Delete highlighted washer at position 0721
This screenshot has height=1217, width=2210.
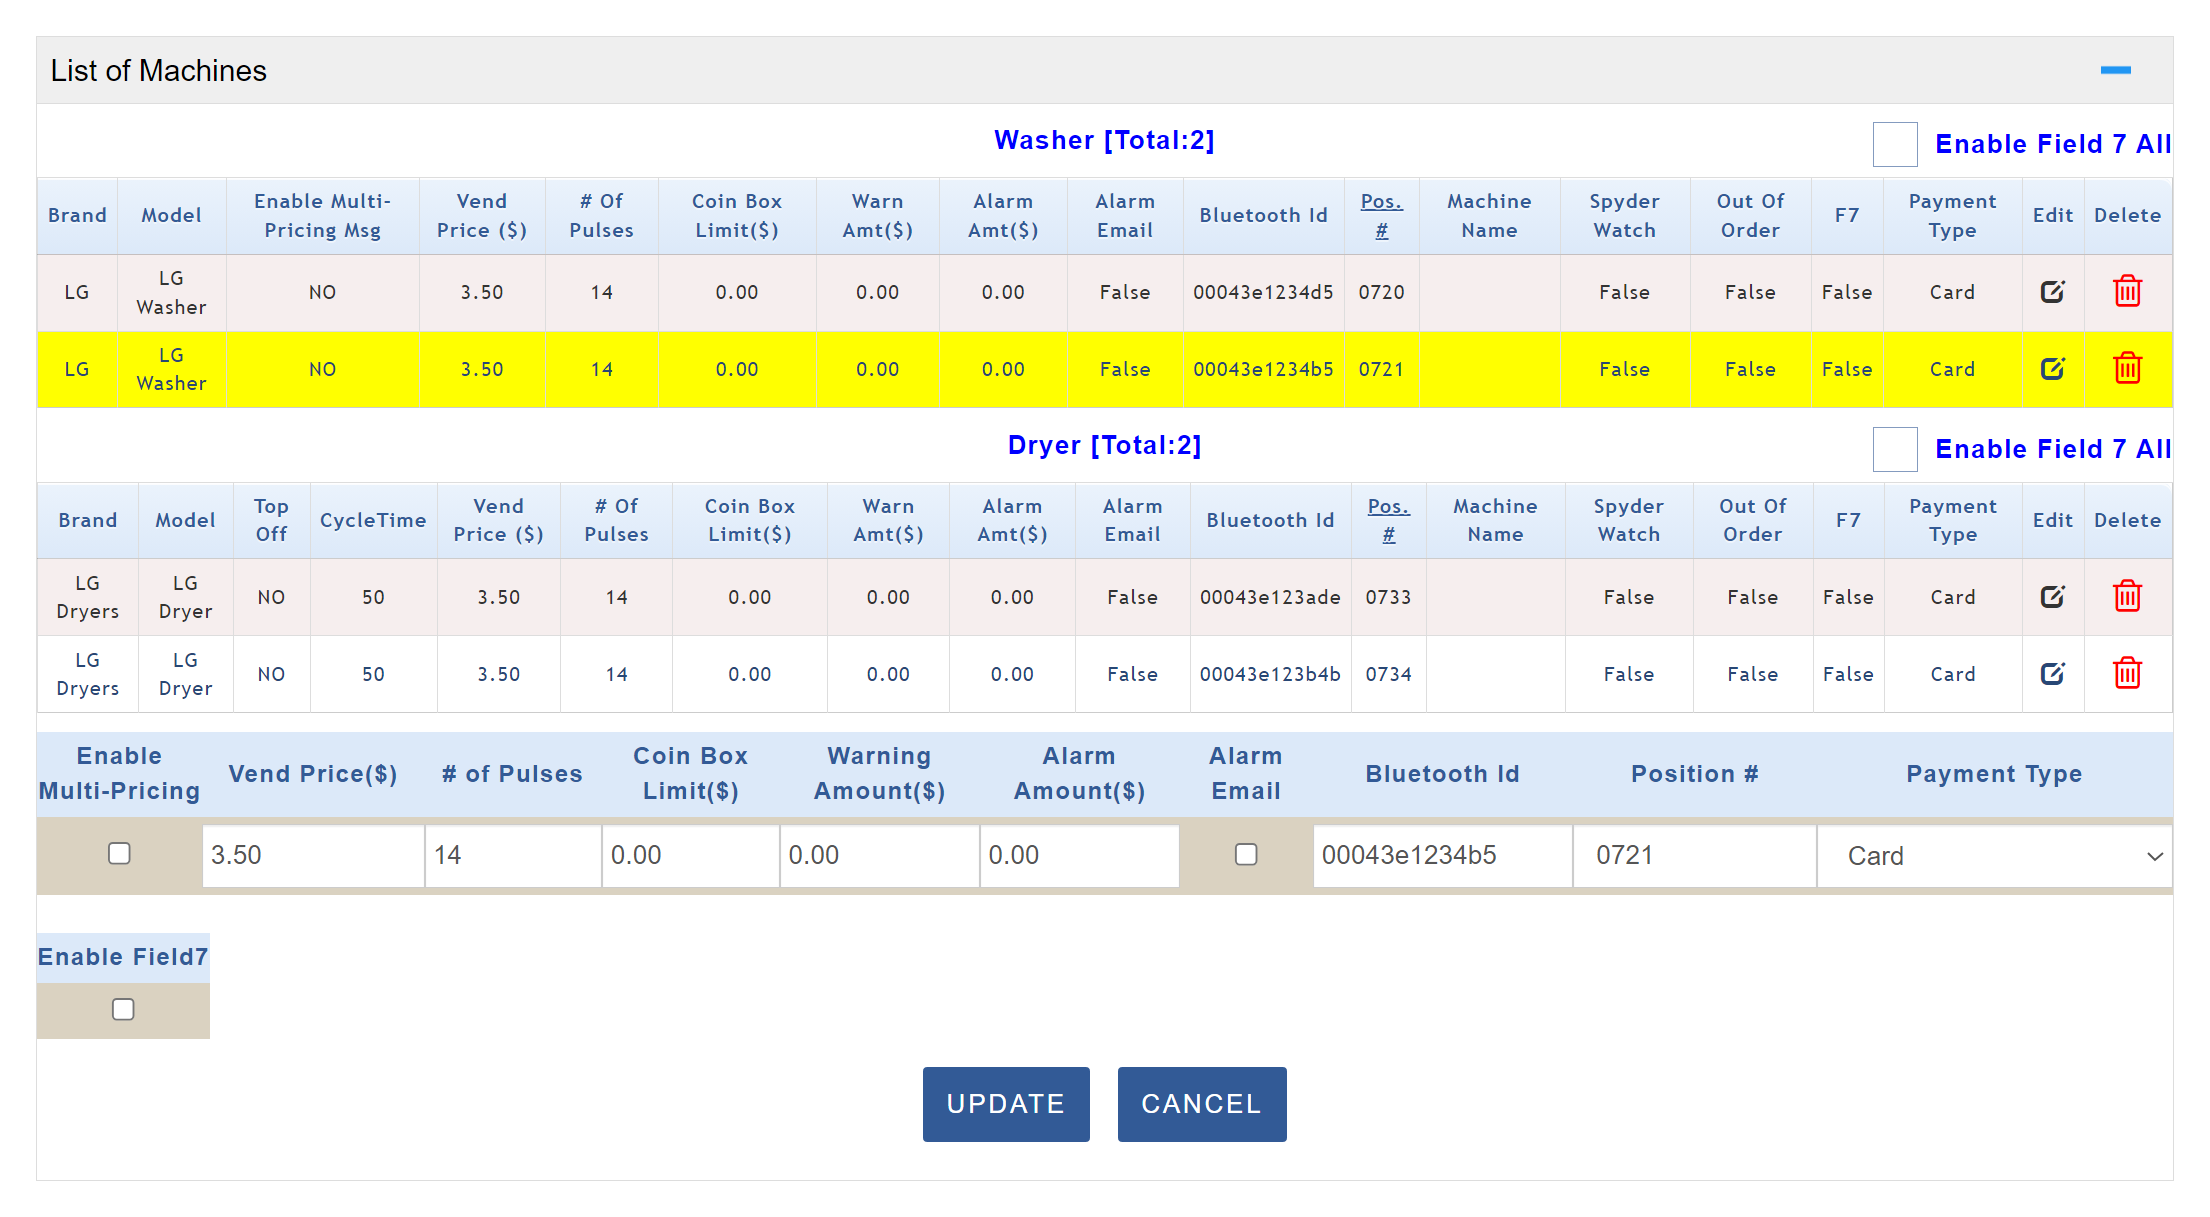[2127, 369]
